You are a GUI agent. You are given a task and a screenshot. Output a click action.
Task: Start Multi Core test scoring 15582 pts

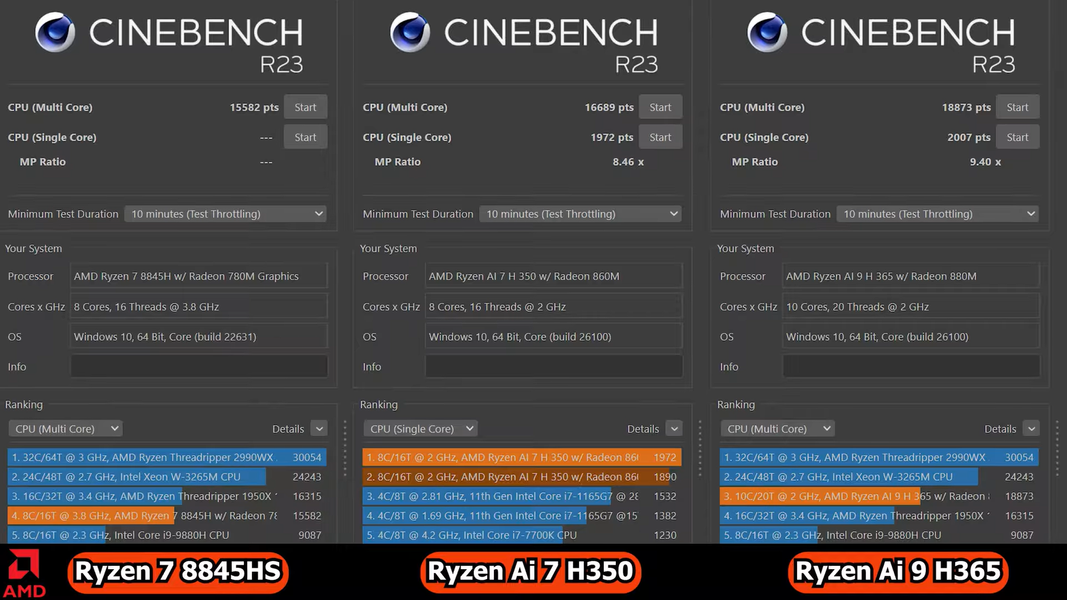click(x=305, y=107)
